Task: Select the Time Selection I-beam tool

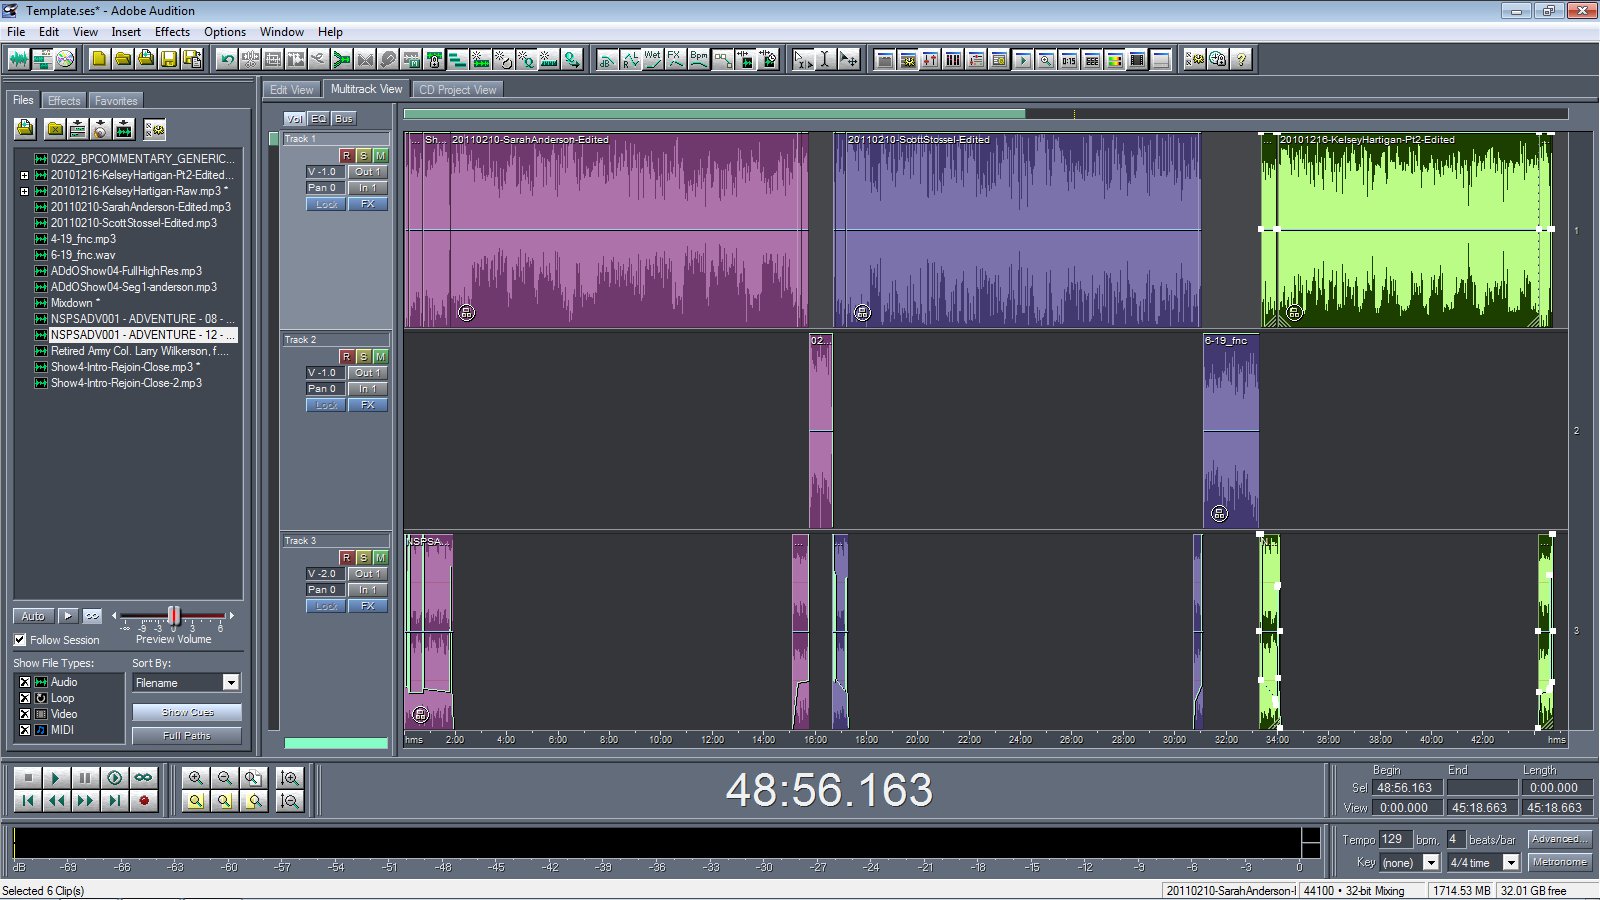Action: pos(825,59)
